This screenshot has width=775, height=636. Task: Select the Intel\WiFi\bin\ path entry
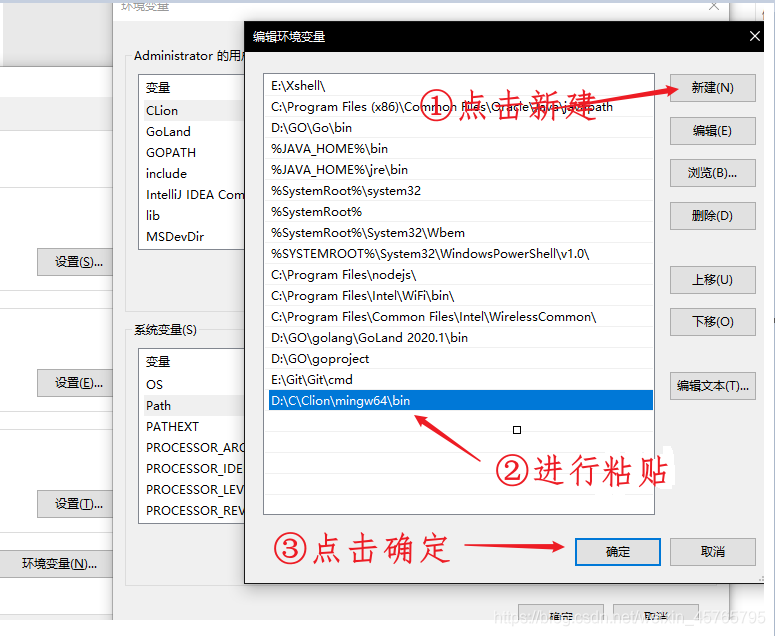459,296
